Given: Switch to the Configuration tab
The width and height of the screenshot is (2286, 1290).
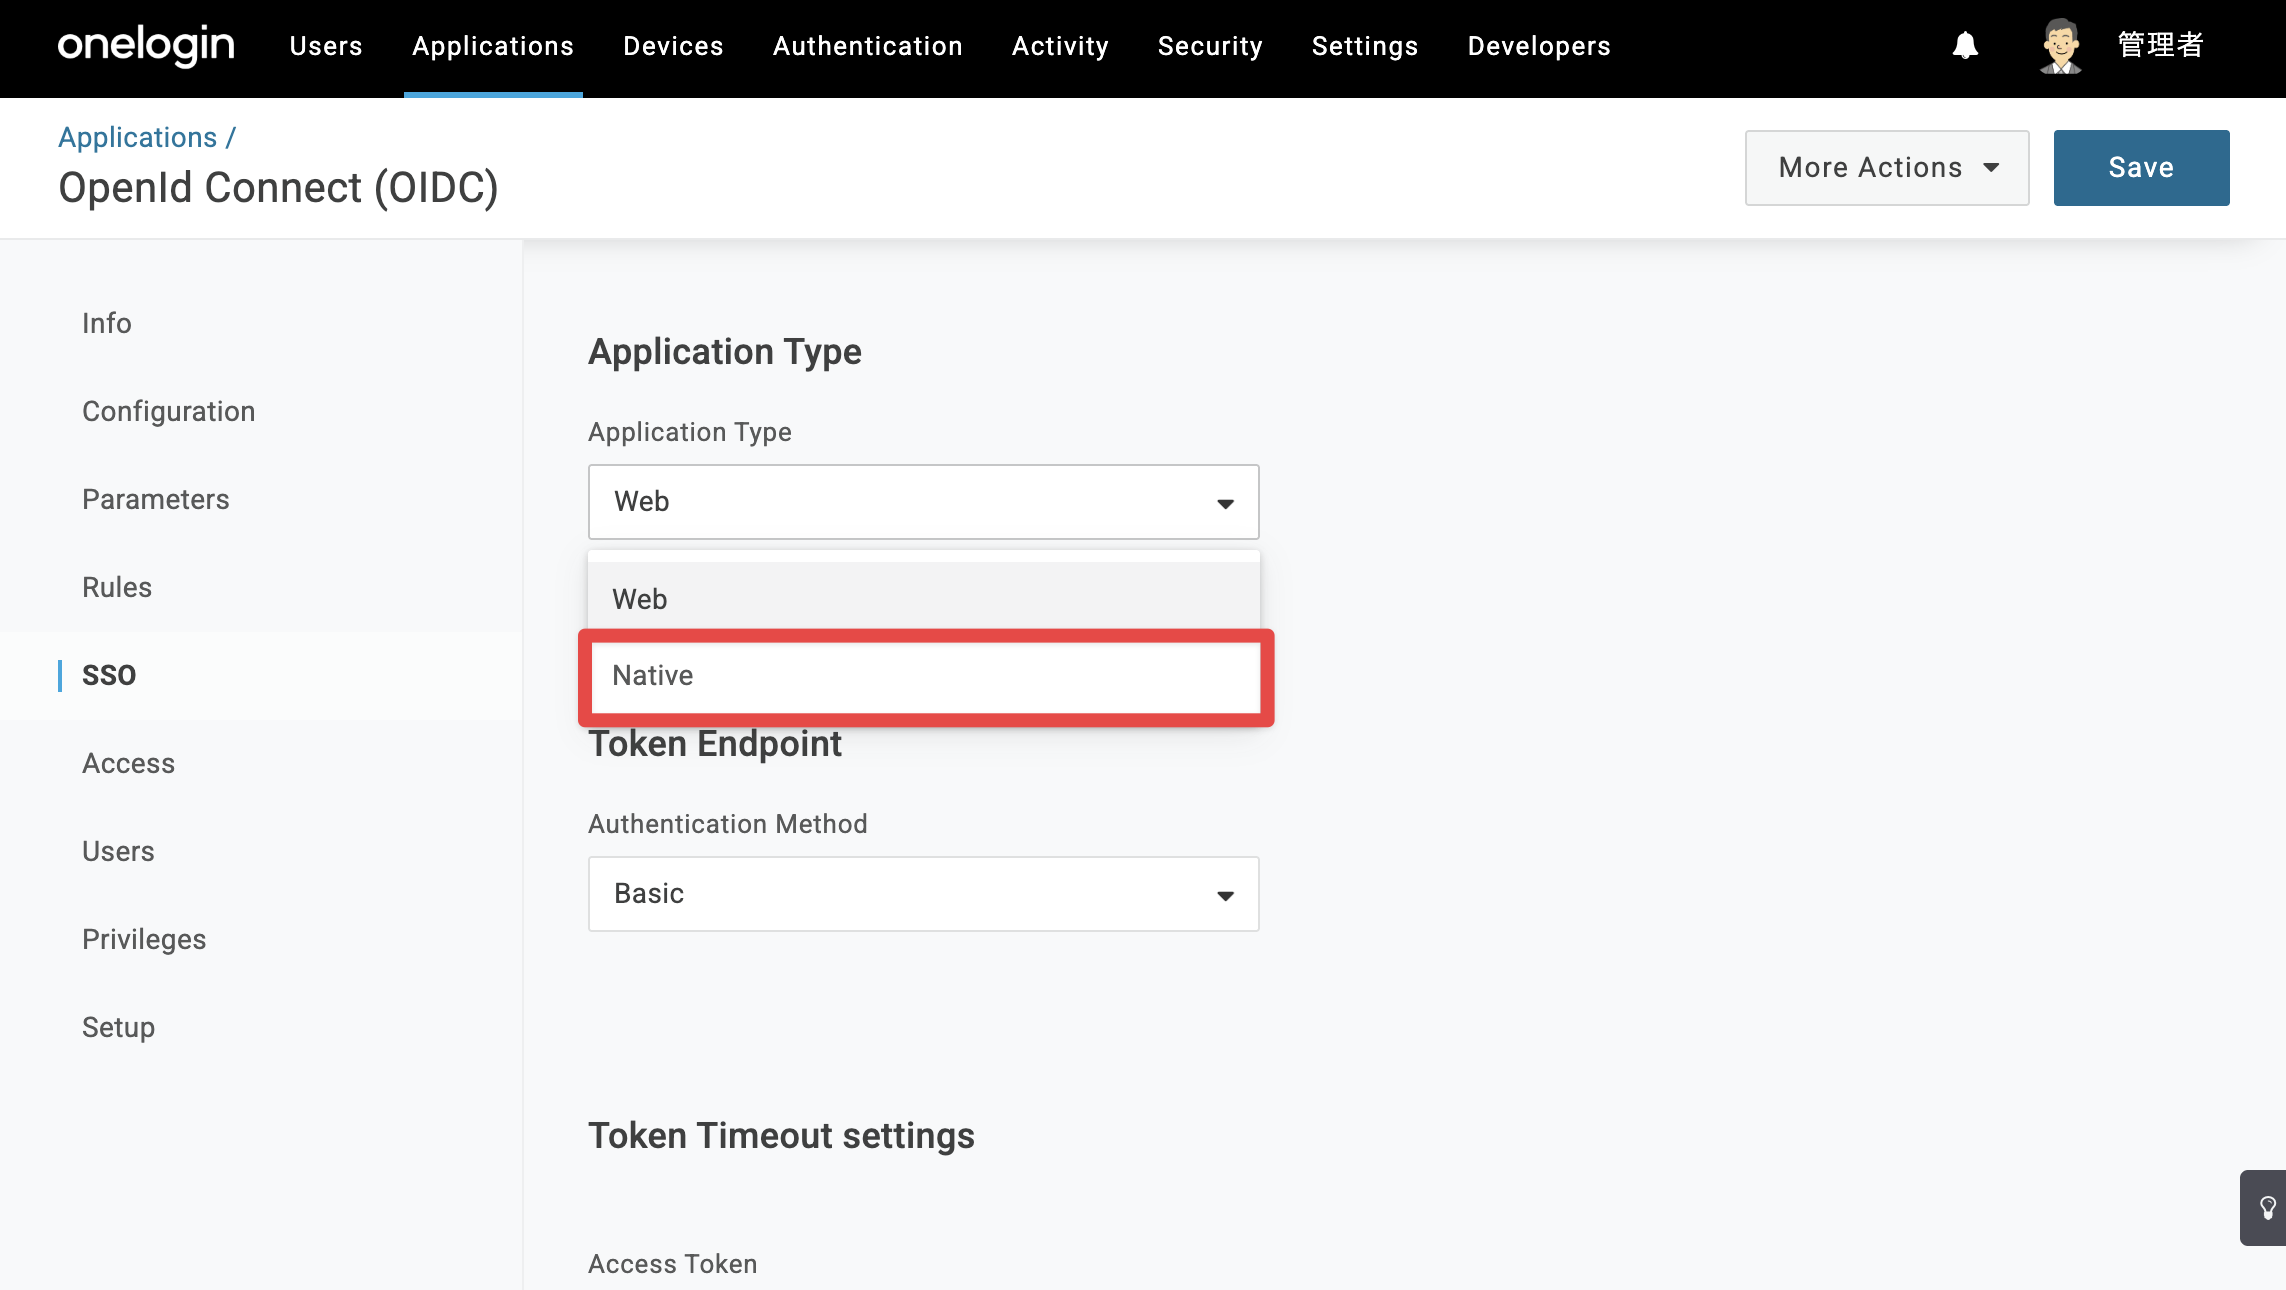Looking at the screenshot, I should (169, 411).
